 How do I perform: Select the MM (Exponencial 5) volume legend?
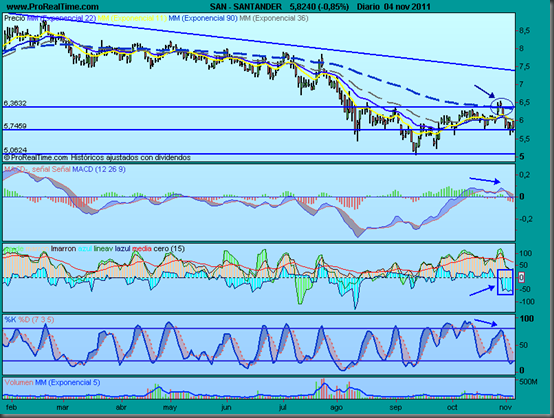coord(67,382)
